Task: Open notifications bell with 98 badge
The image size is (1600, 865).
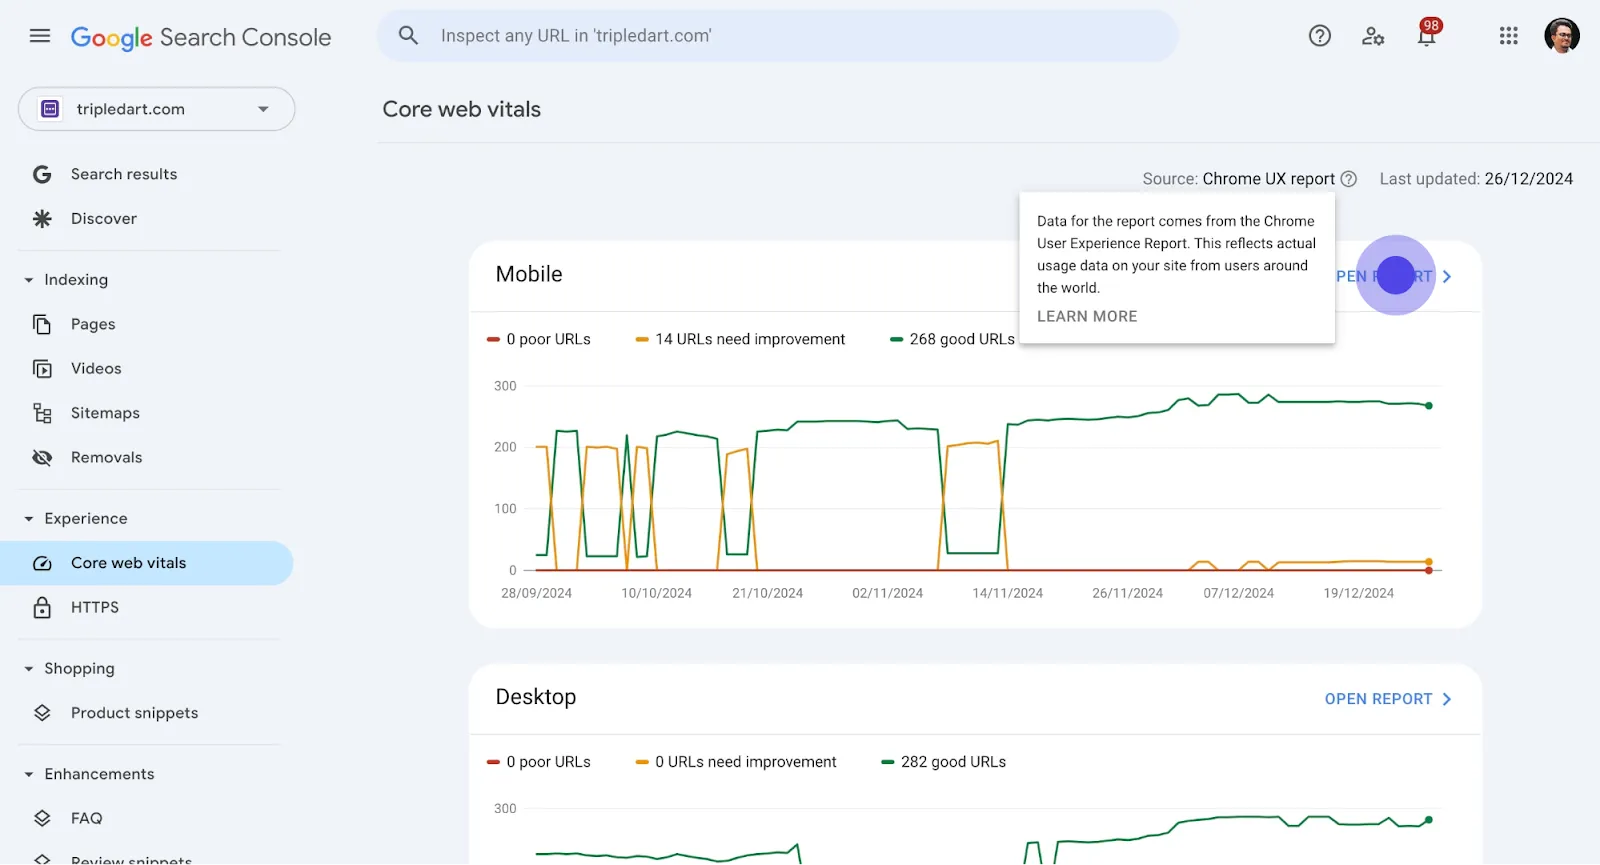Action: [x=1427, y=34]
